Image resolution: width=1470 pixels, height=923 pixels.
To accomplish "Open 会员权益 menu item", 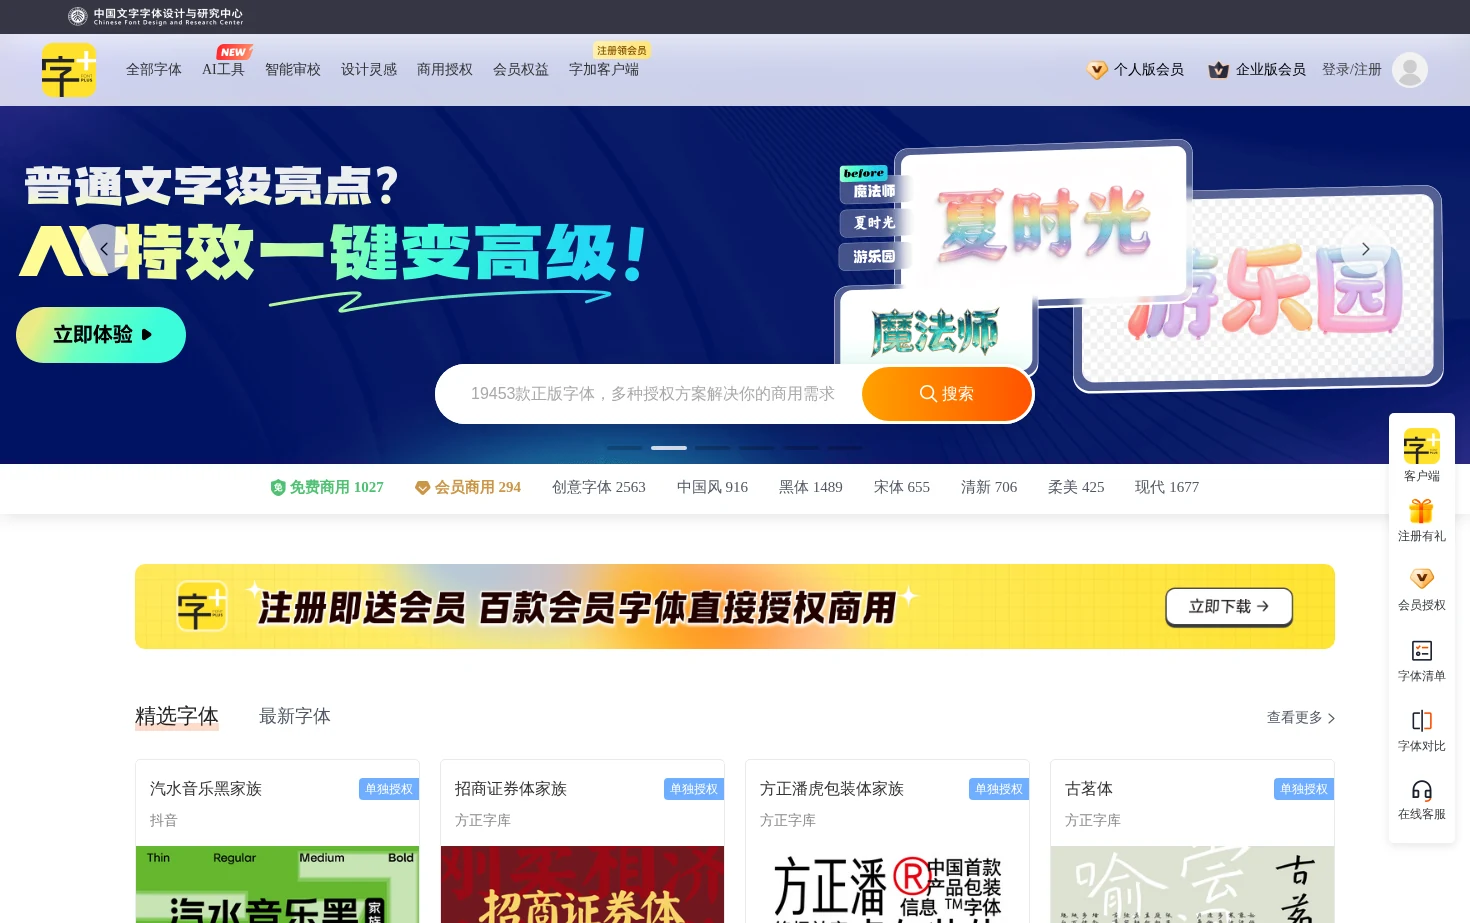I will click(521, 69).
